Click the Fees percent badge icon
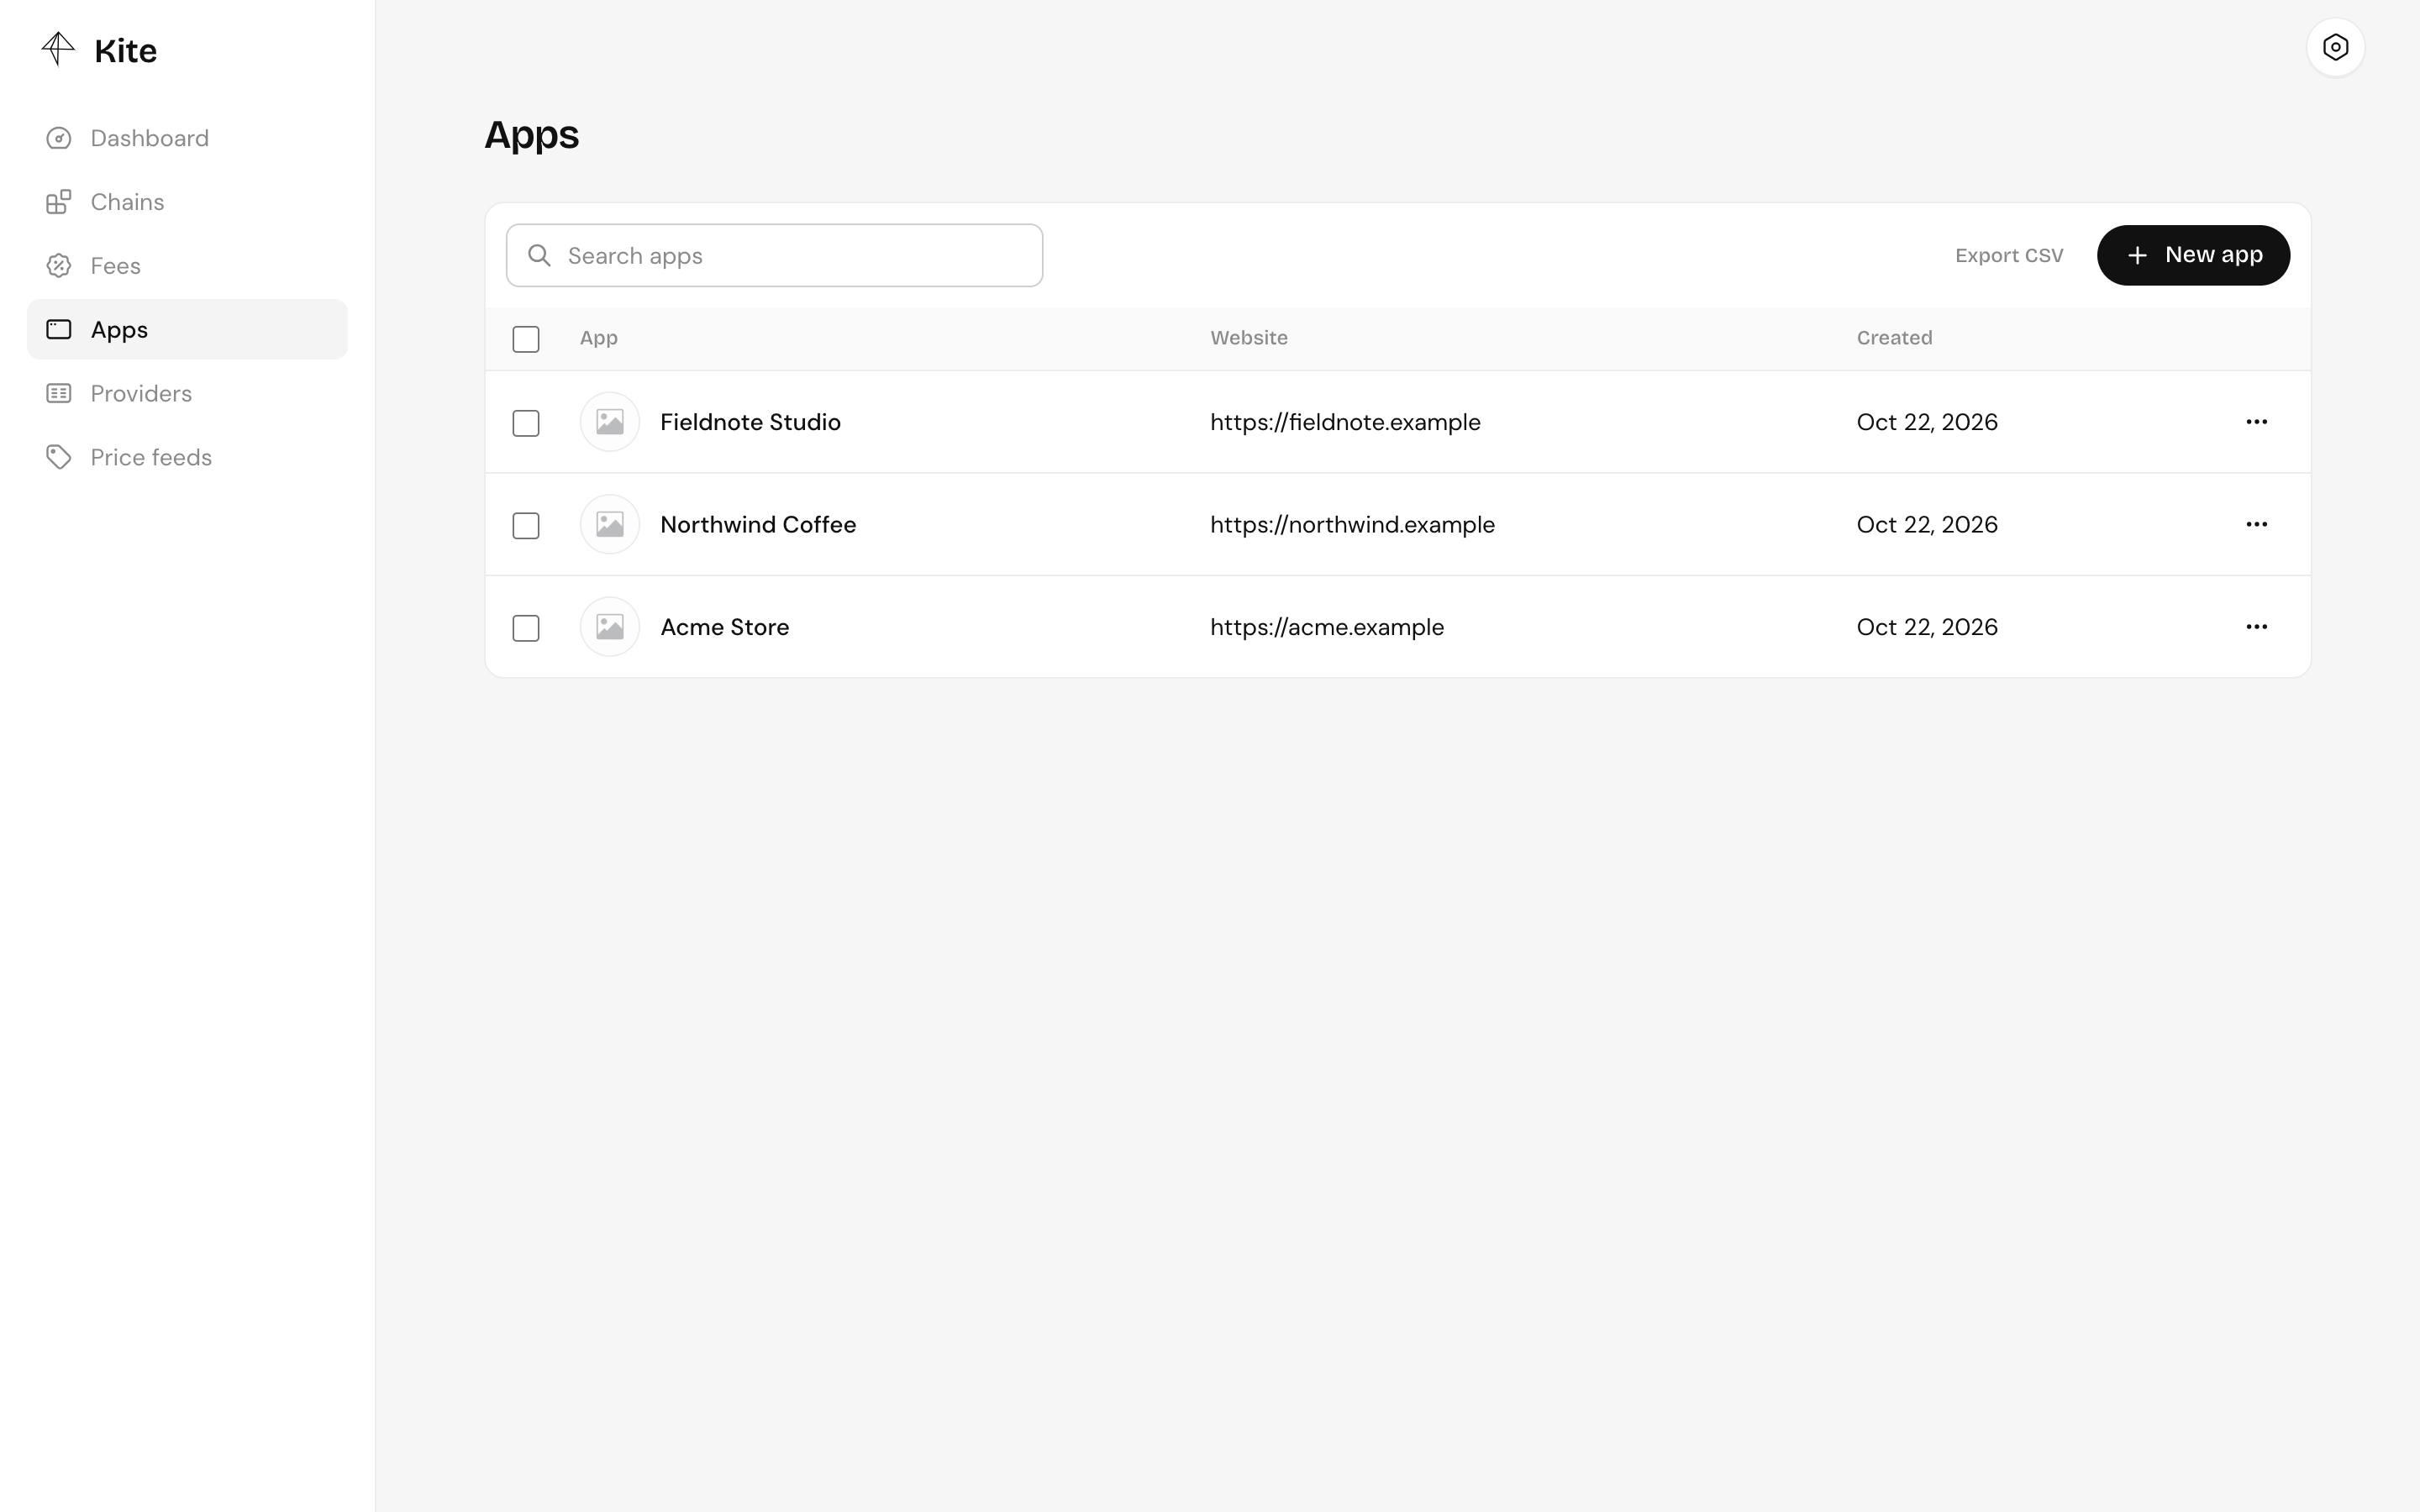 click(x=59, y=266)
